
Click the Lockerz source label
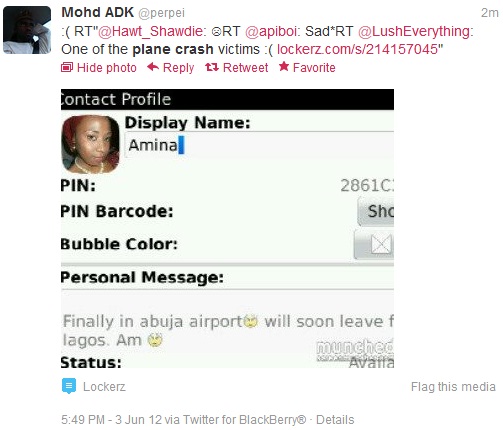[x=104, y=387]
